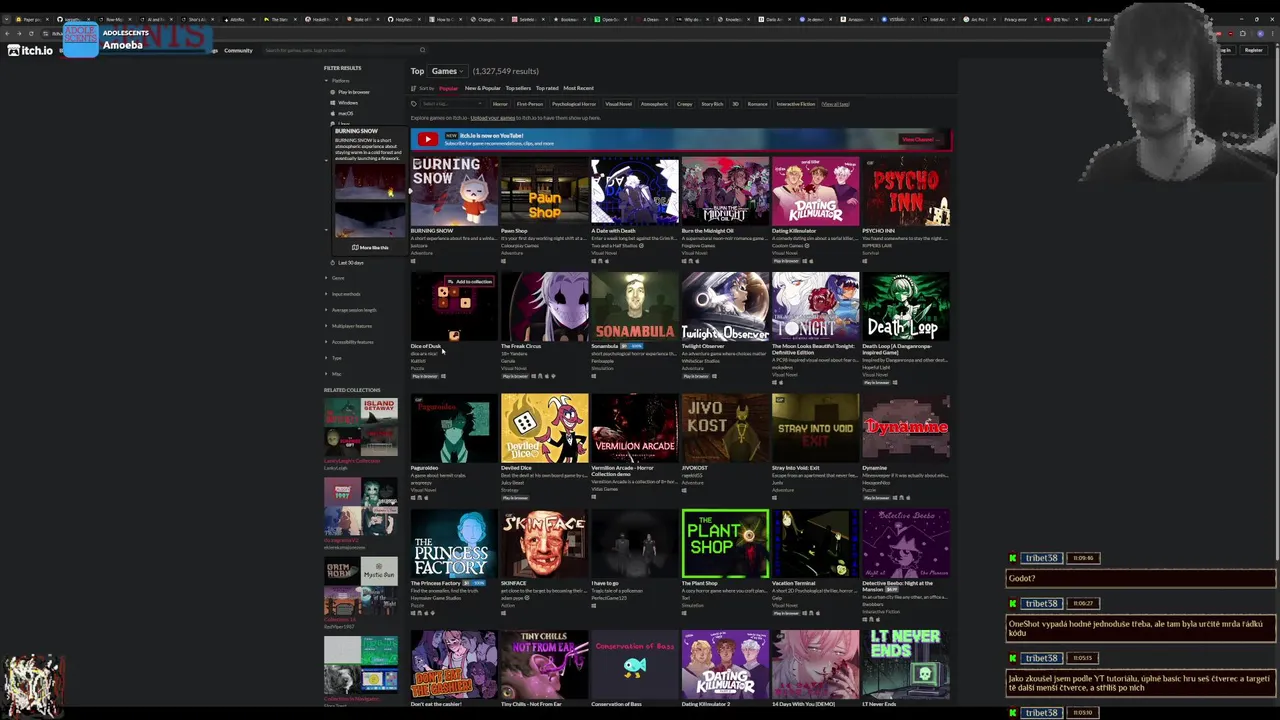Expand Average session length filter
The width and height of the screenshot is (1280, 720).
(x=352, y=310)
